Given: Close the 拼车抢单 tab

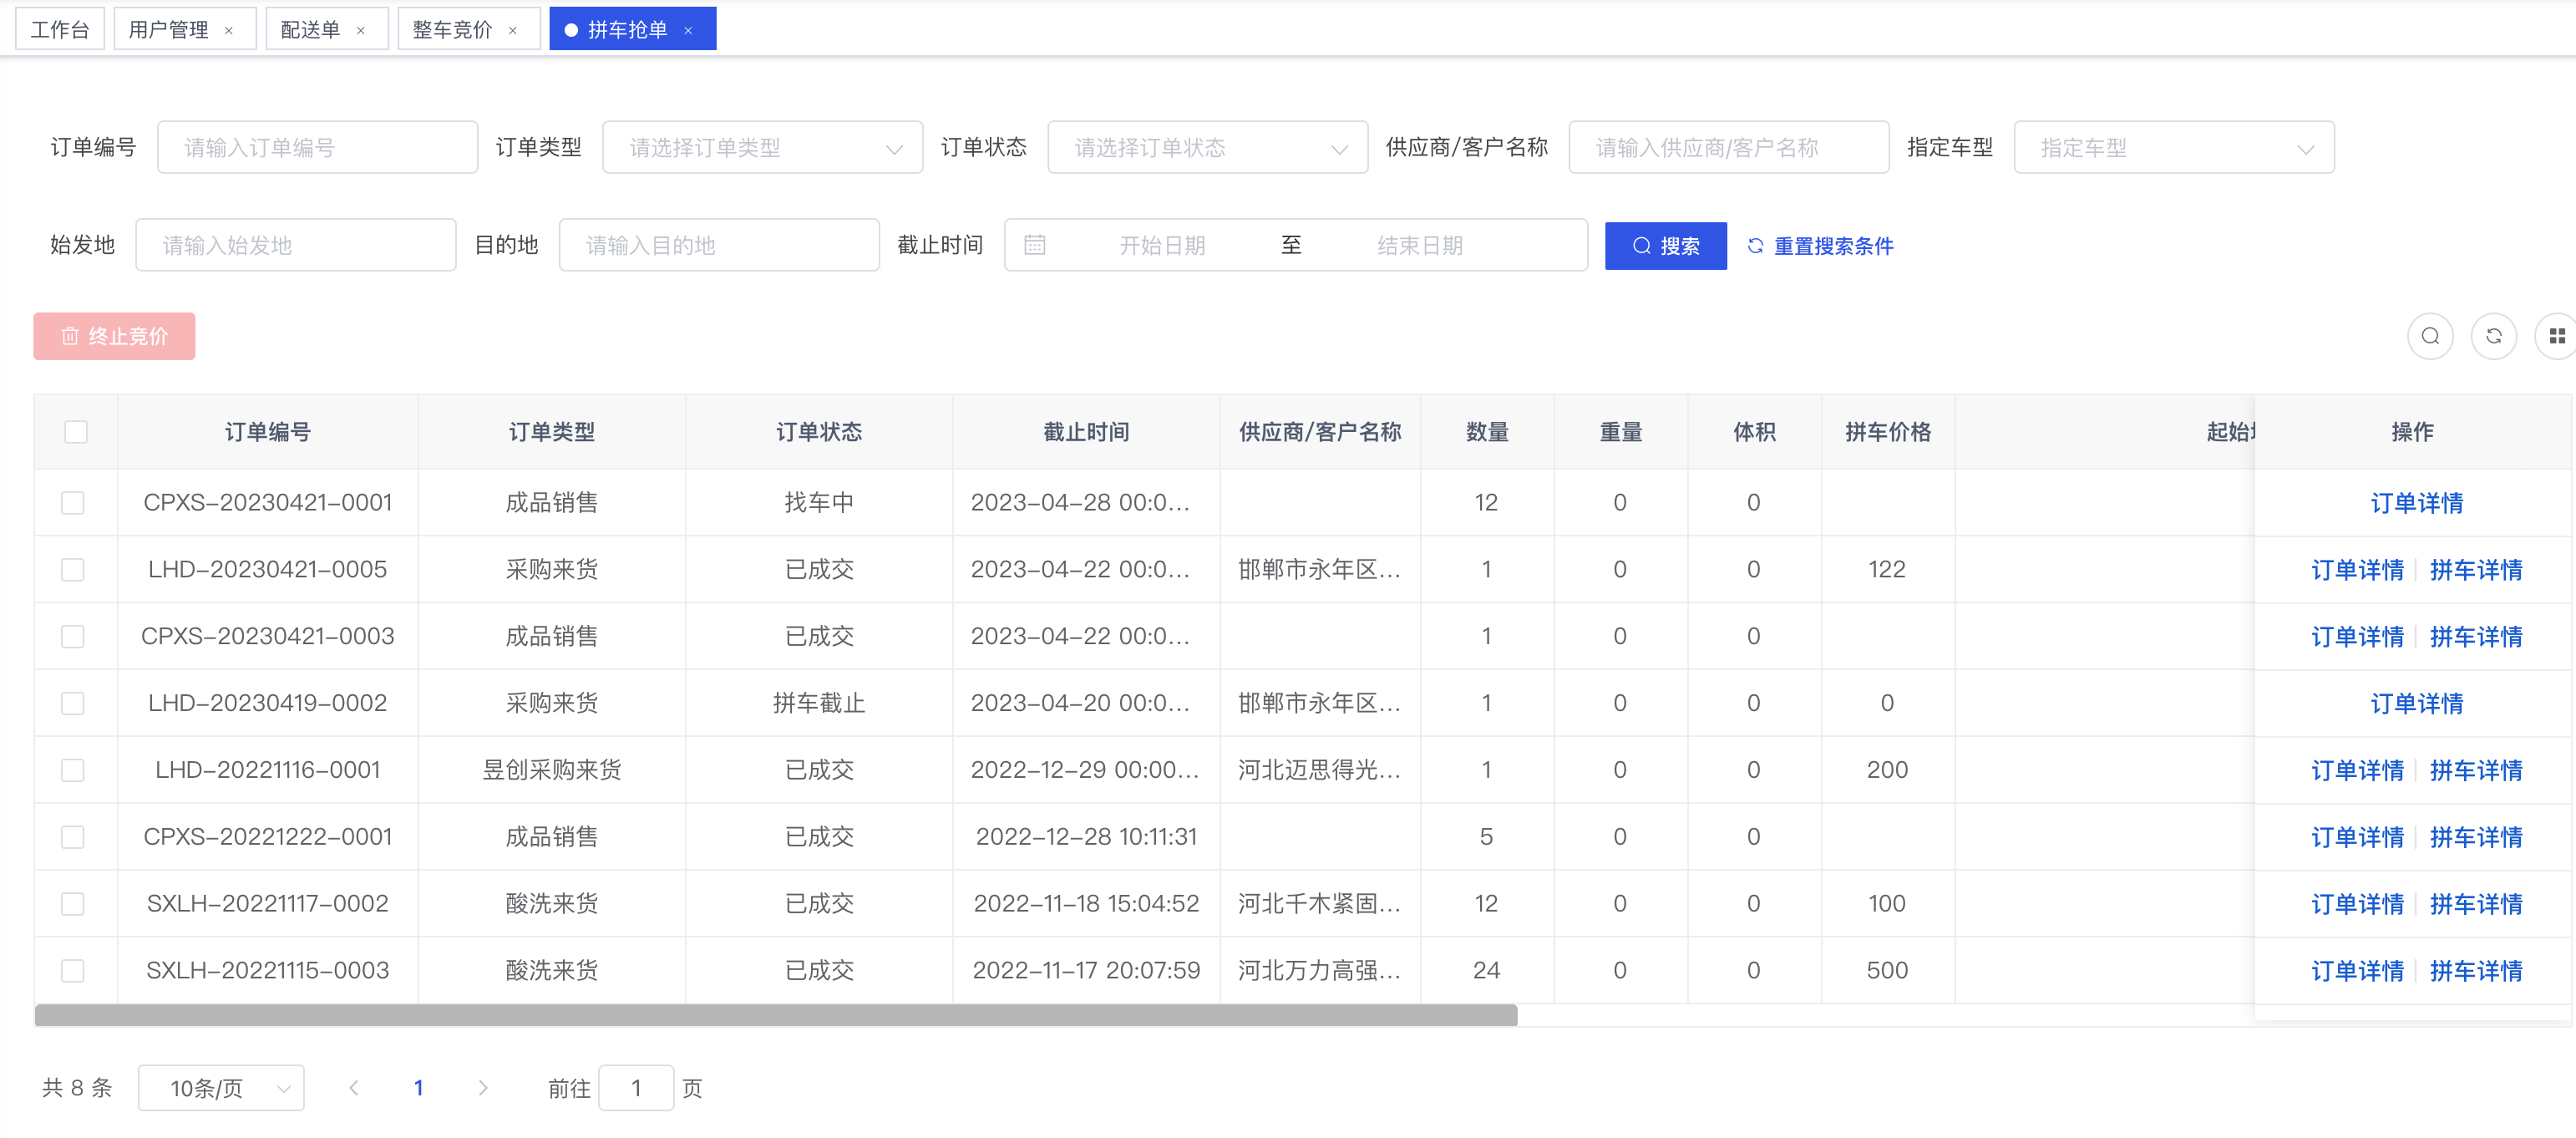Looking at the screenshot, I should (x=688, y=30).
